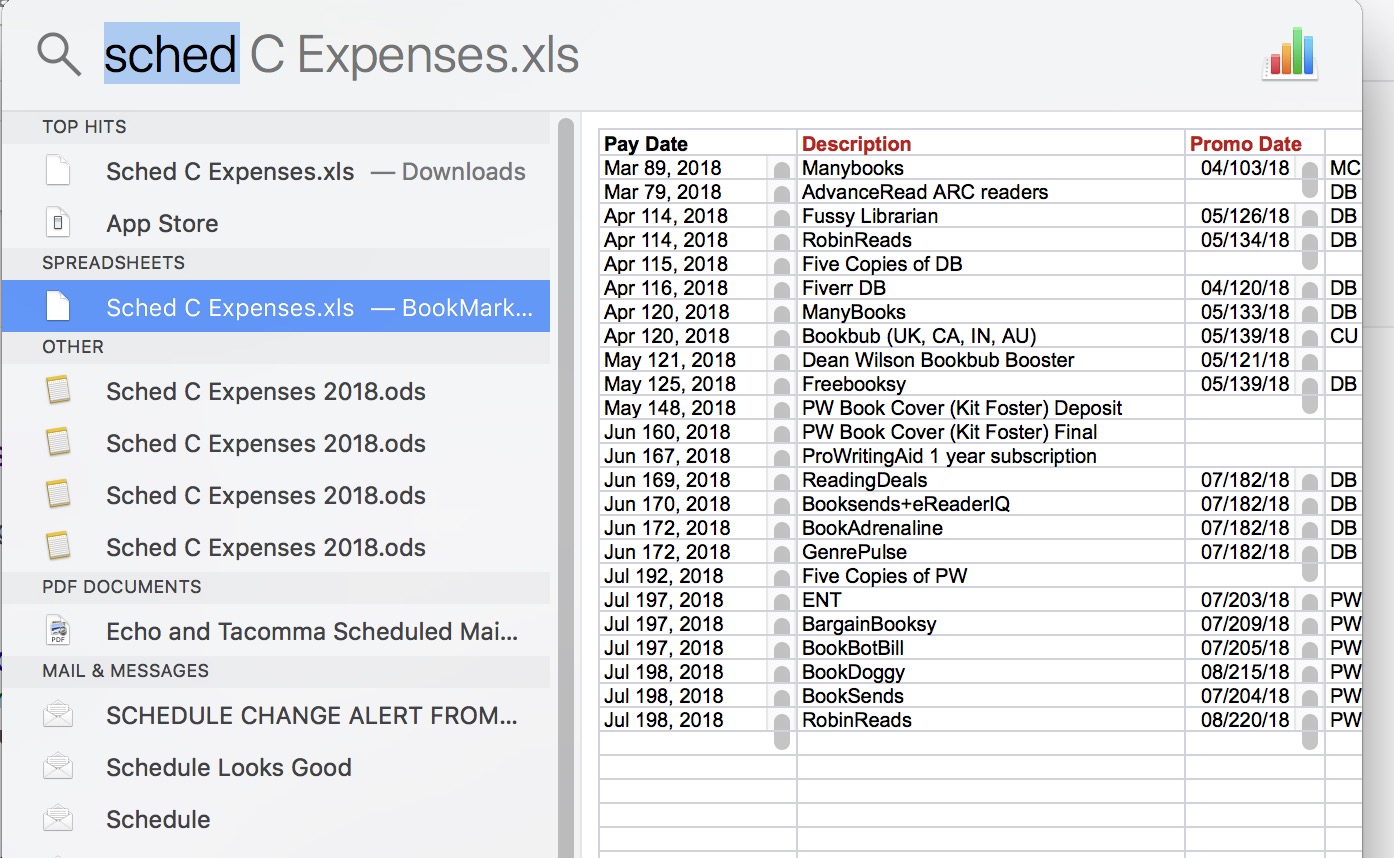Image resolution: width=1394 pixels, height=858 pixels.
Task: Click the BookAdrenaline description cell
Action: point(991,528)
